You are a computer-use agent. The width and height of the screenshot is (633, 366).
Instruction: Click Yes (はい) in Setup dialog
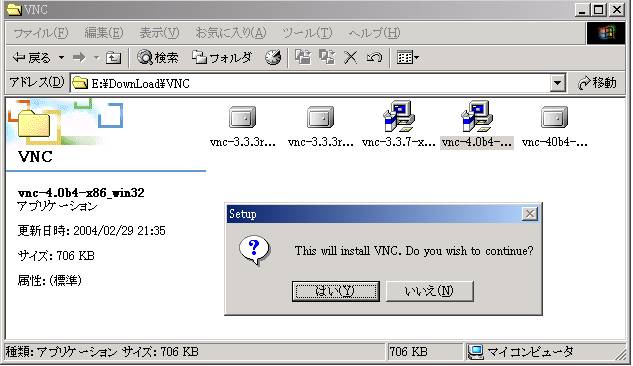coord(335,291)
